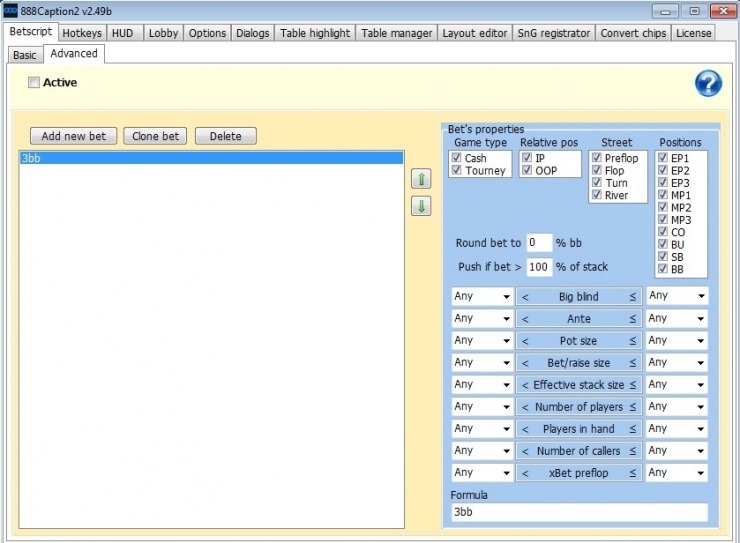This screenshot has width=740, height=543.
Task: Toggle the BU position checkbox
Action: tap(663, 244)
